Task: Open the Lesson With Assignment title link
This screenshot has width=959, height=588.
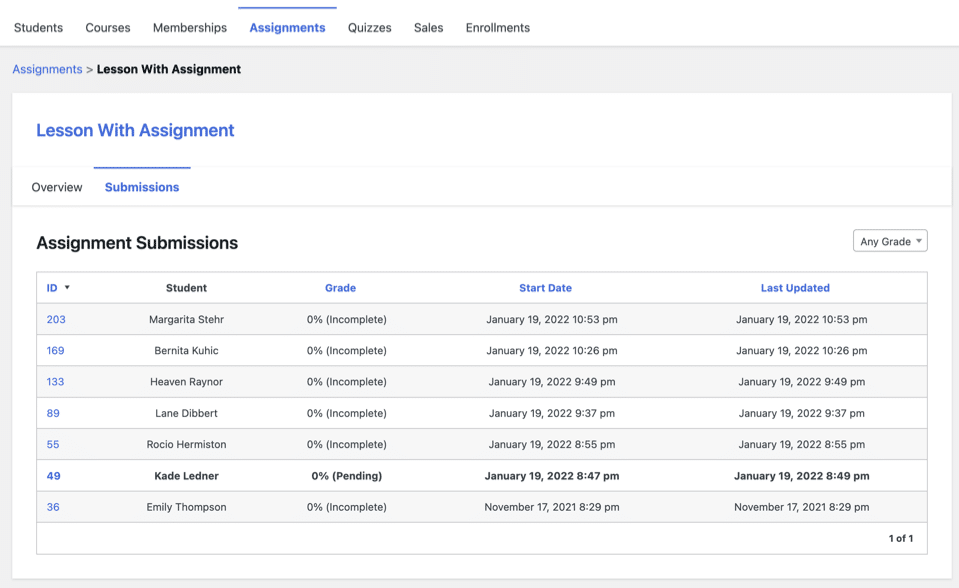Action: click(135, 130)
